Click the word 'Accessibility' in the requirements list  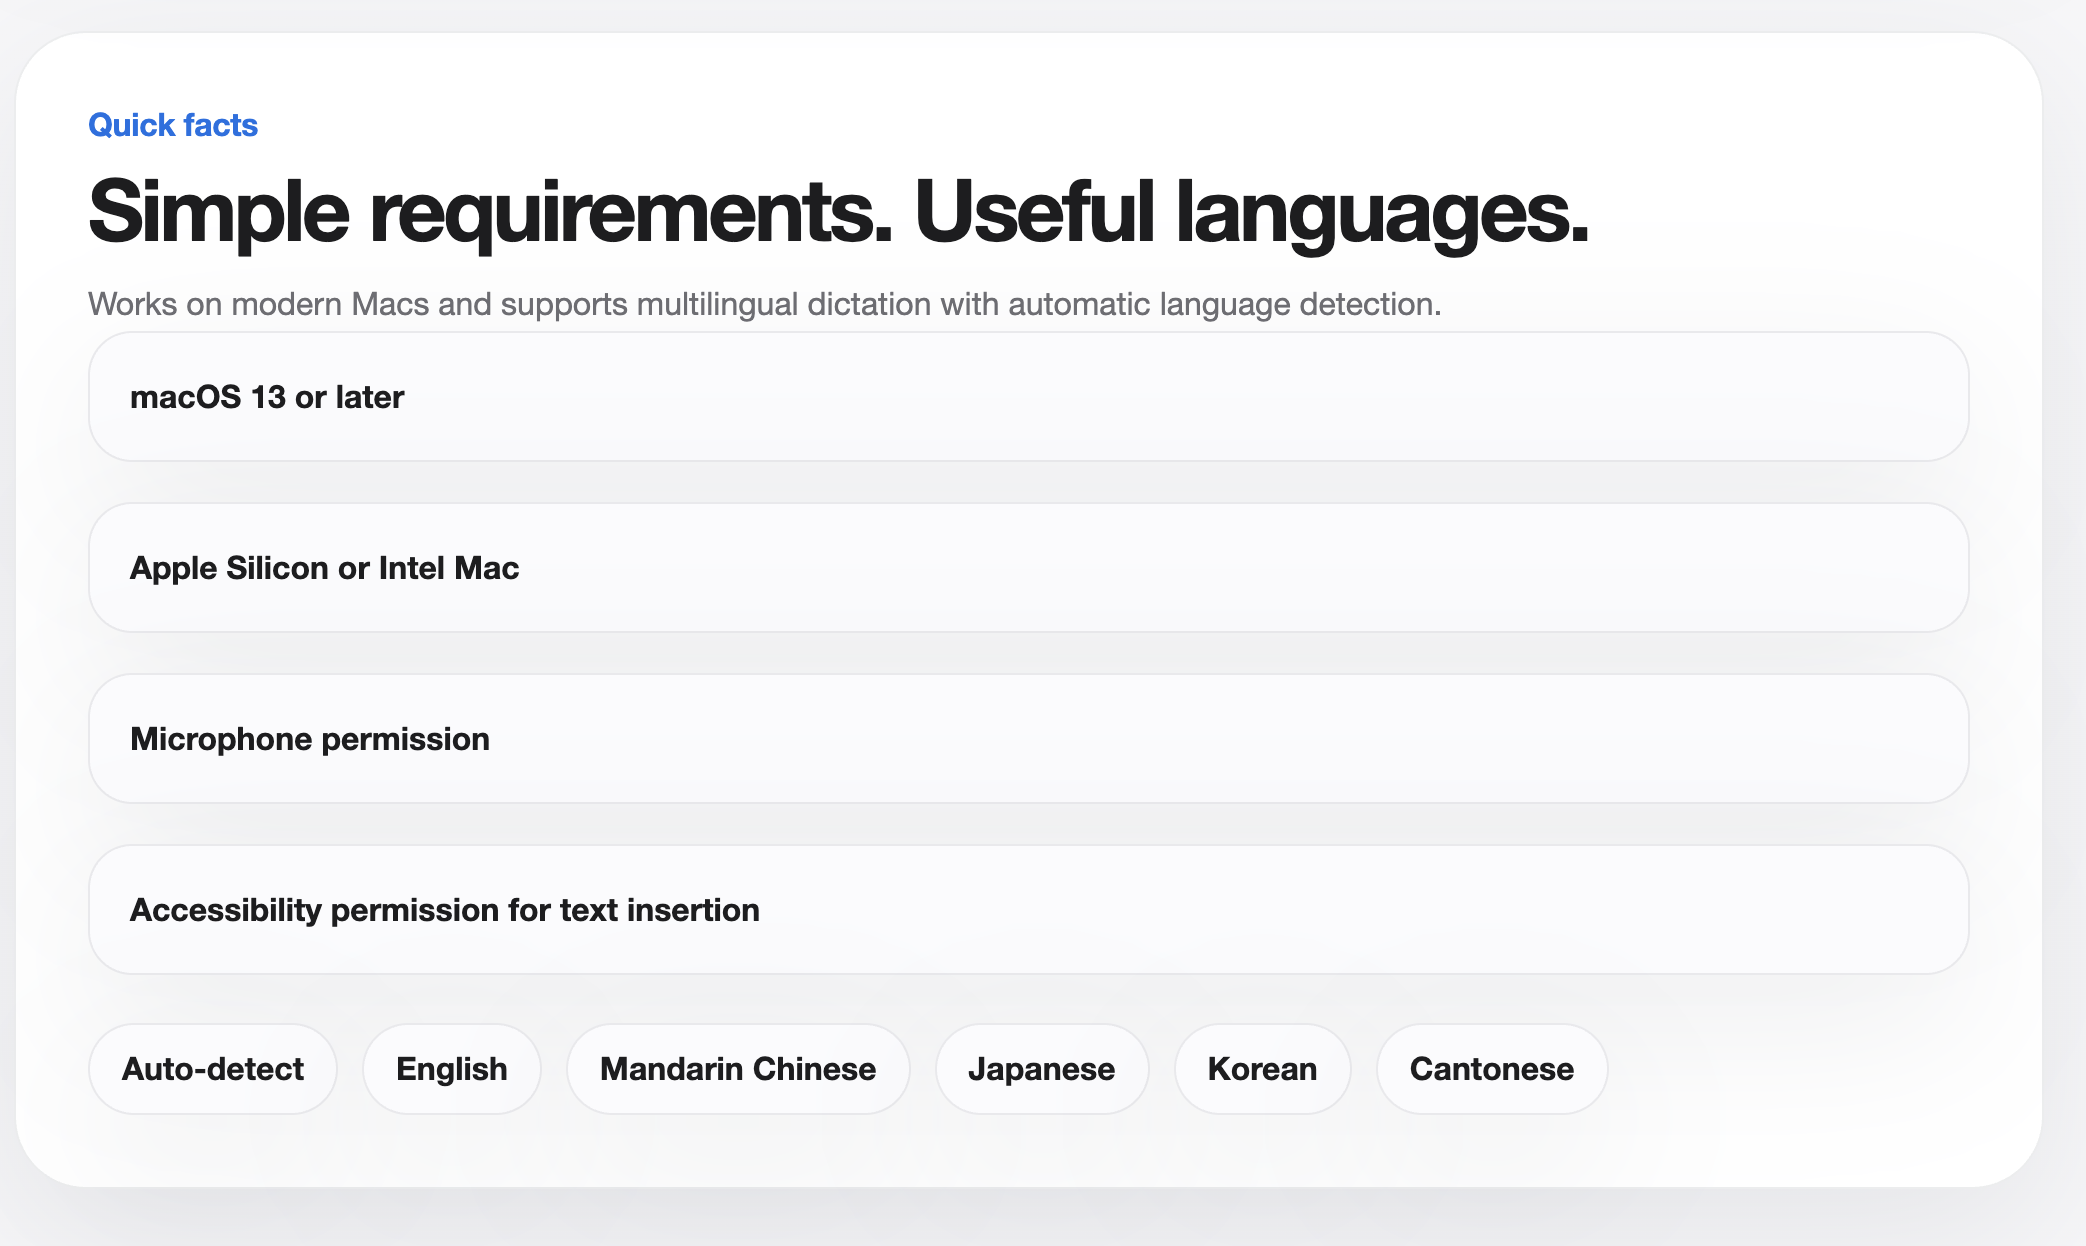tap(225, 910)
